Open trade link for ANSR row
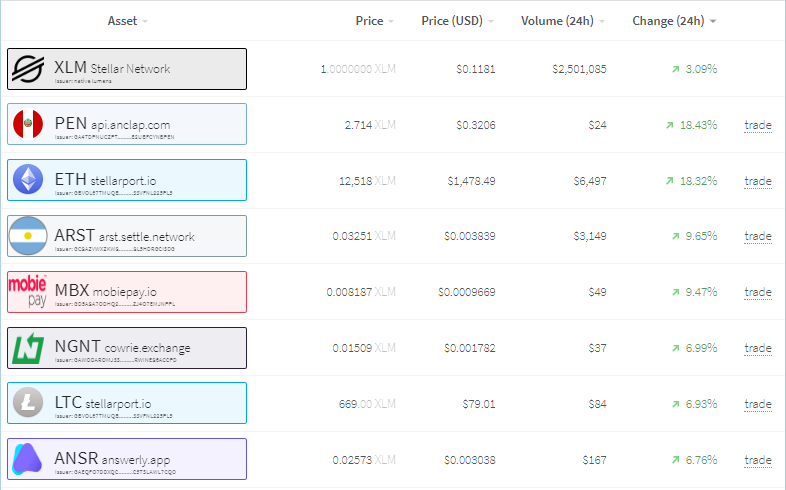 click(758, 460)
